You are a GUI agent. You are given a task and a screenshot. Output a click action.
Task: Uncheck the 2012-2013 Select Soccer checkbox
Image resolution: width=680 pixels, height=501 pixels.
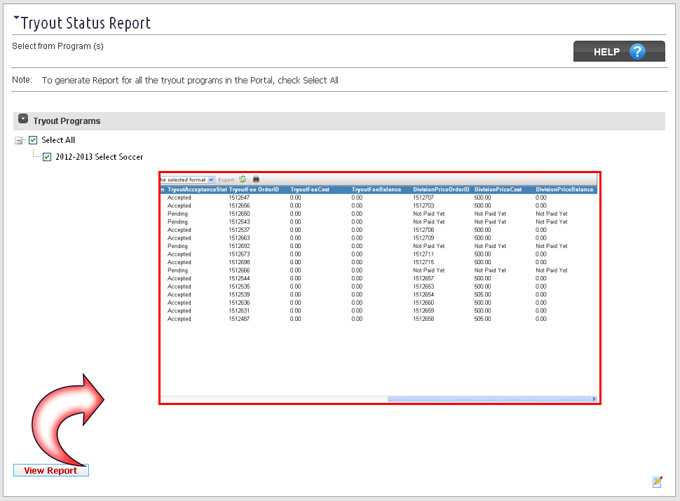click(x=47, y=157)
